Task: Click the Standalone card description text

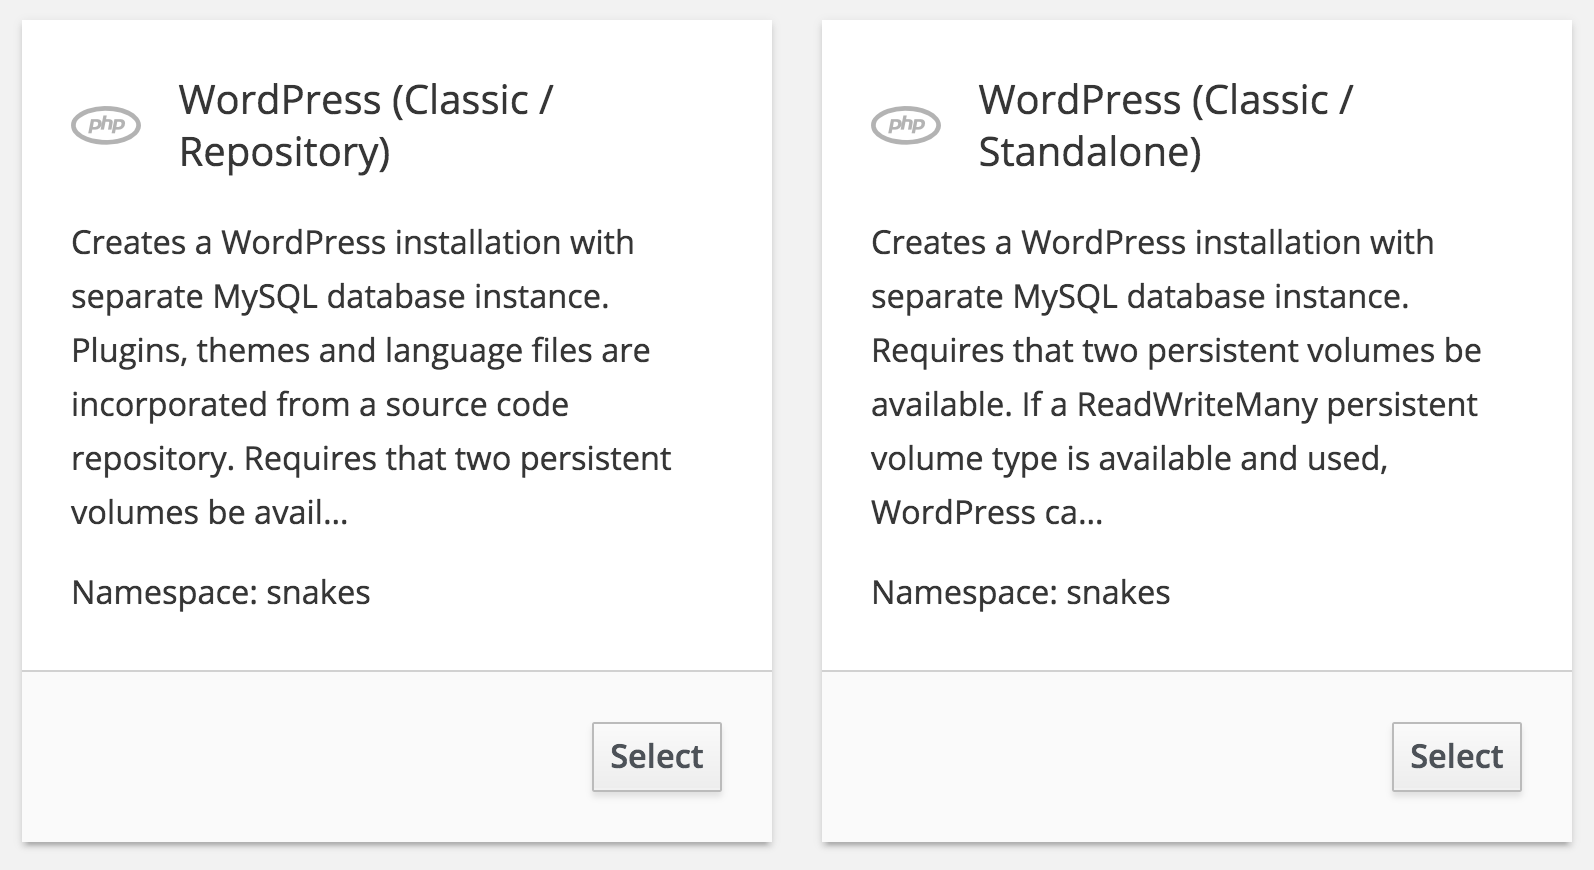Action: pyautogui.click(x=1175, y=377)
